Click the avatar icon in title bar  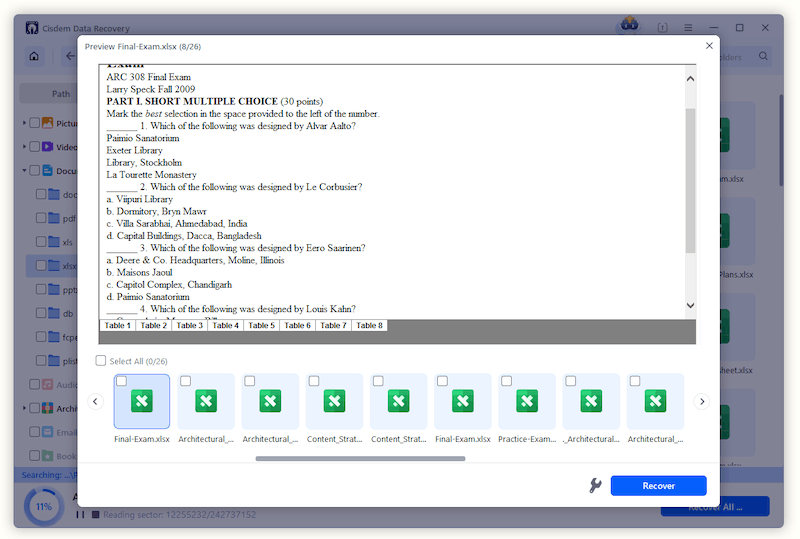point(629,24)
